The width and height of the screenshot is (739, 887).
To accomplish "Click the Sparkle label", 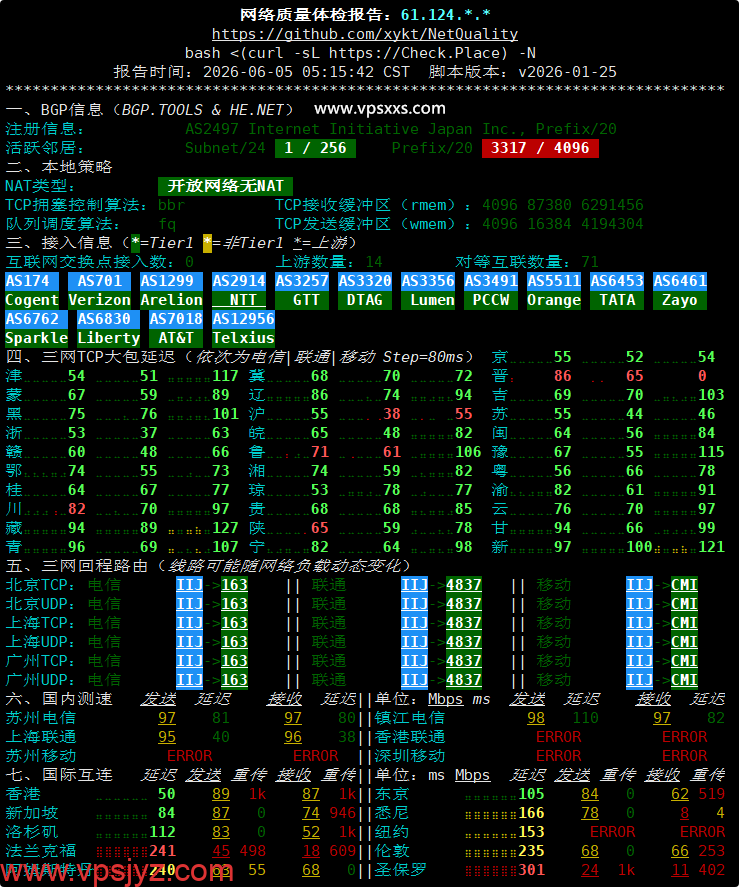I will tap(36, 338).
